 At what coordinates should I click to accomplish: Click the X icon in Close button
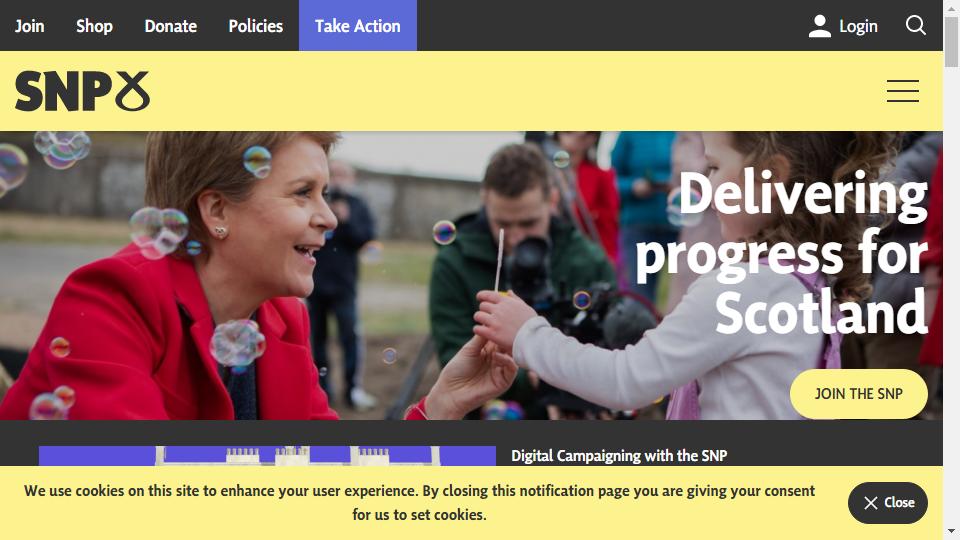(x=871, y=503)
